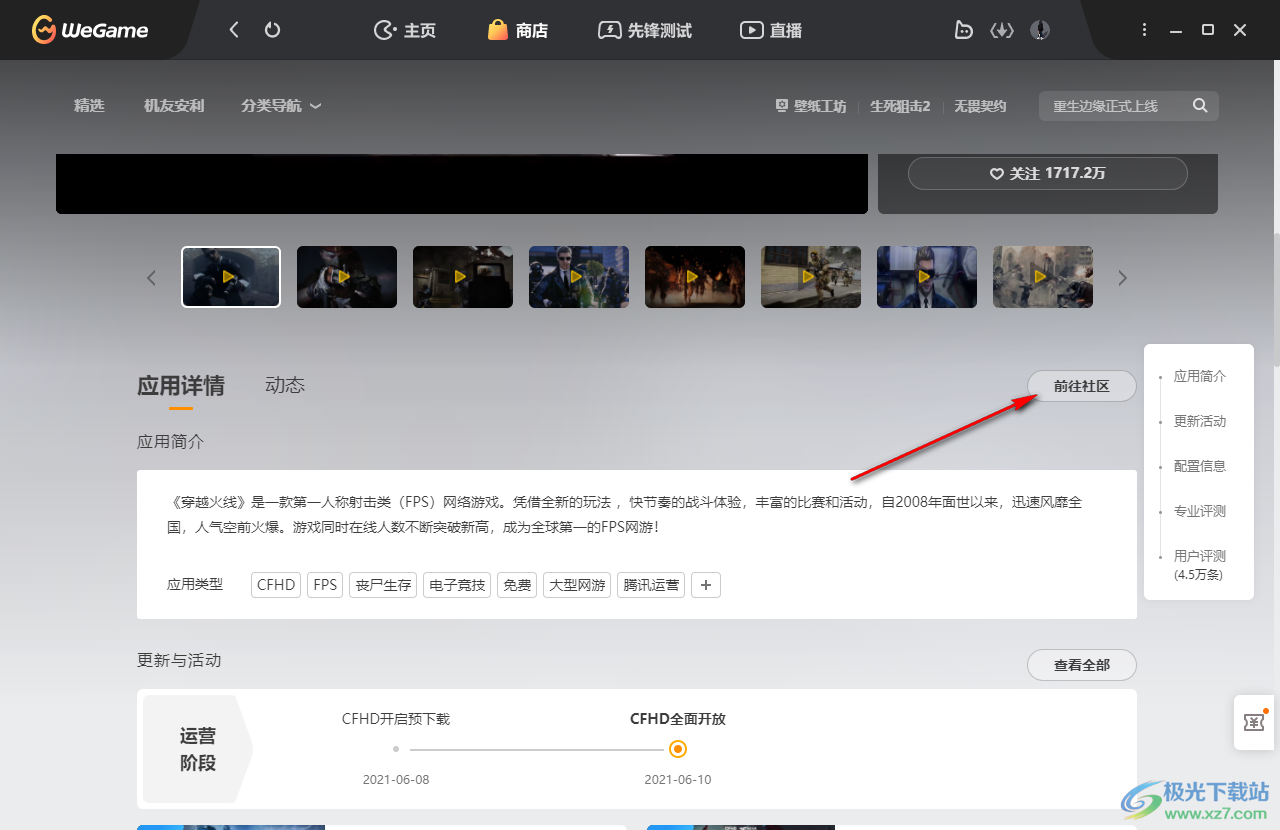1280x830 pixels.
Task: Click the 前往社区 button
Action: pos(1082,386)
